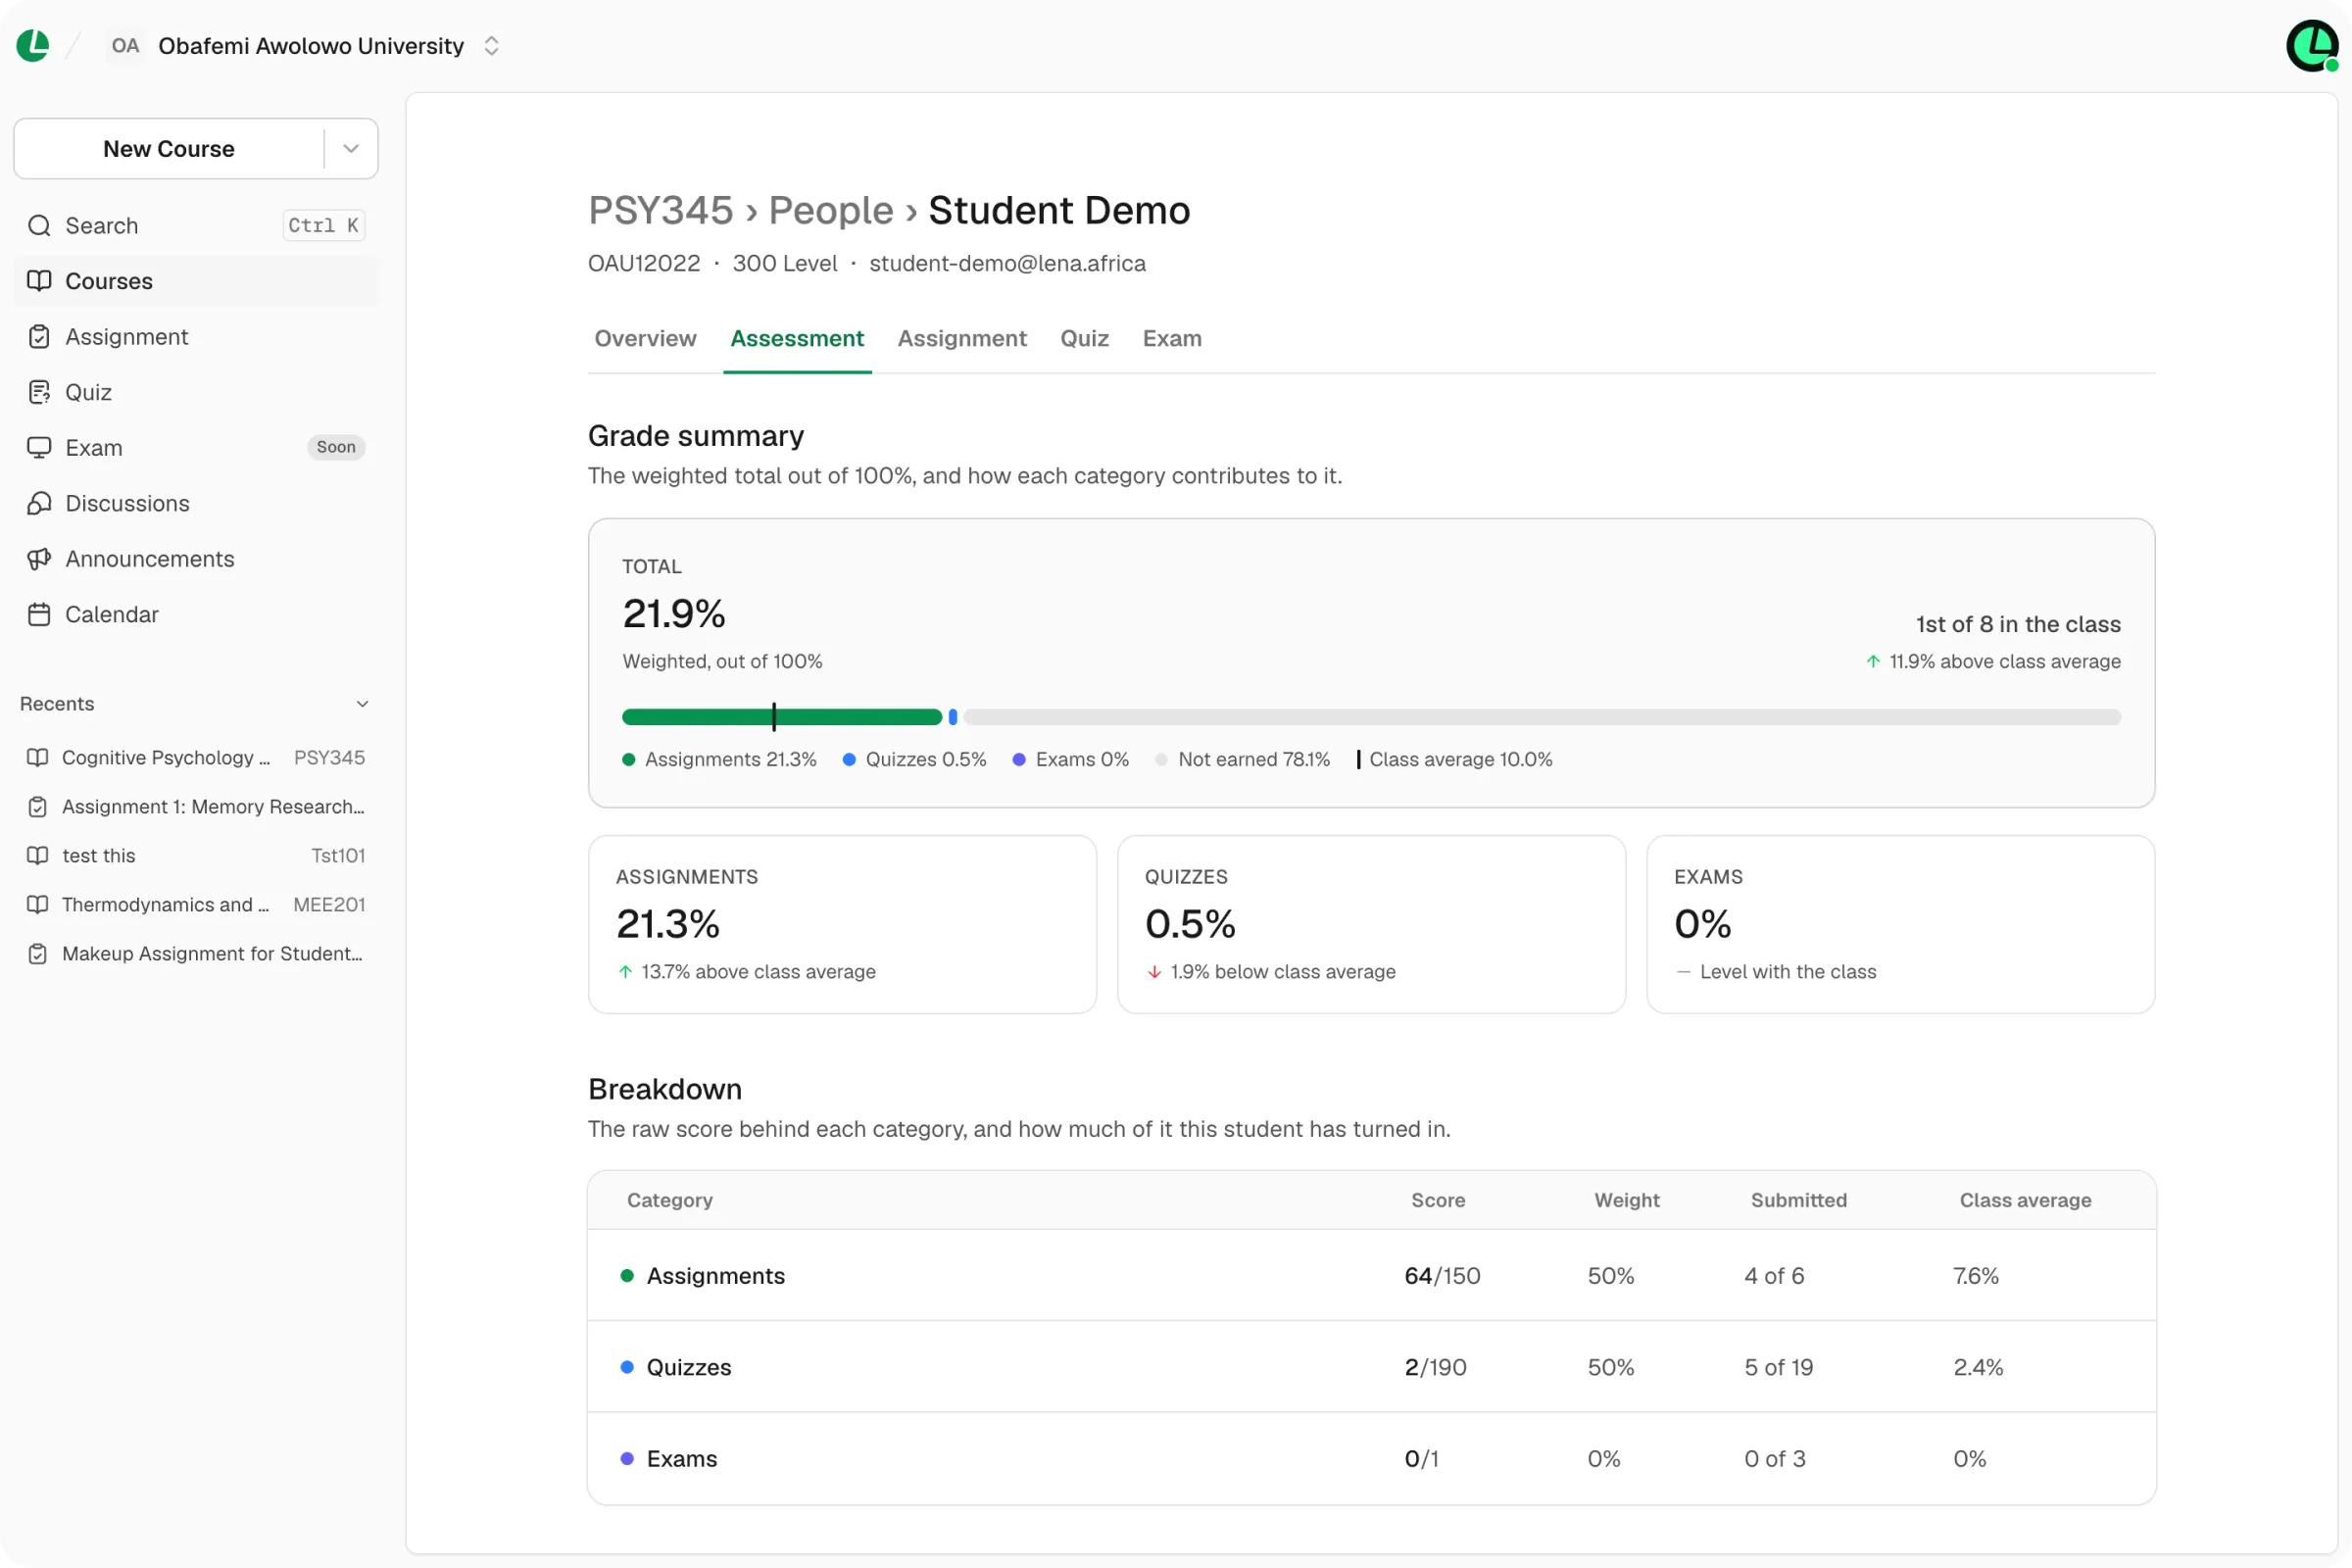Go to People in the breadcrumb
The height and width of the screenshot is (1568, 2352).
pos(830,210)
